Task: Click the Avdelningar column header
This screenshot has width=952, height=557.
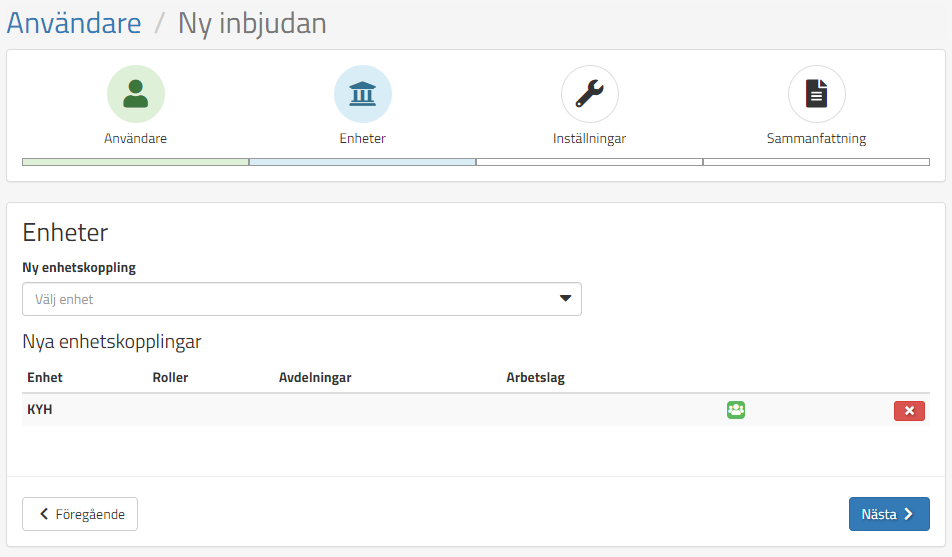Action: tap(314, 378)
